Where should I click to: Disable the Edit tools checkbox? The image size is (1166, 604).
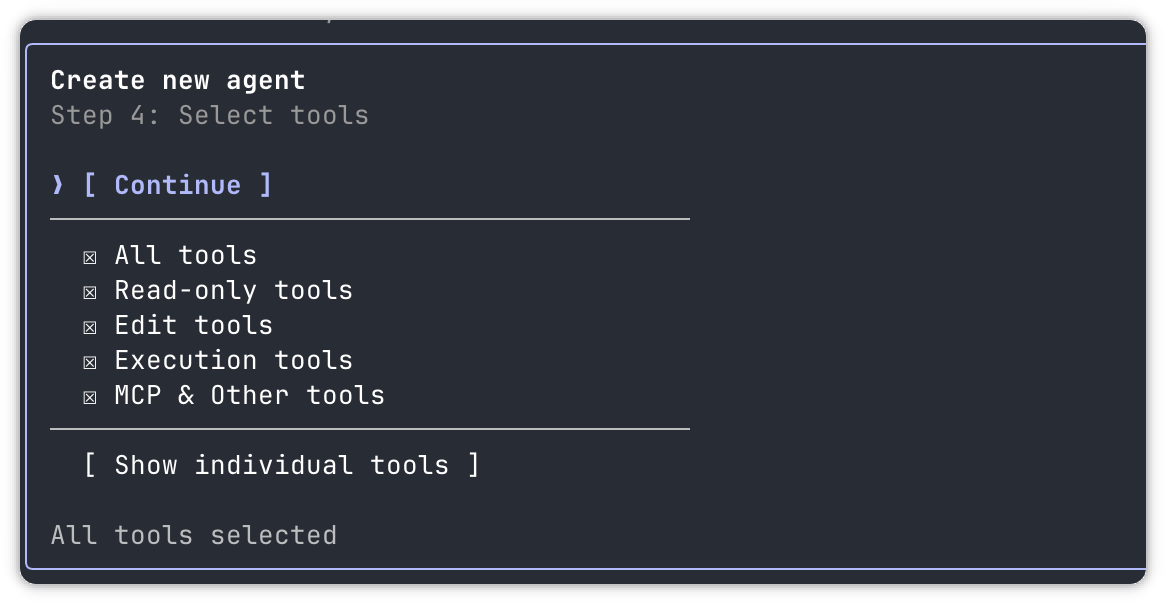pyautogui.click(x=90, y=327)
